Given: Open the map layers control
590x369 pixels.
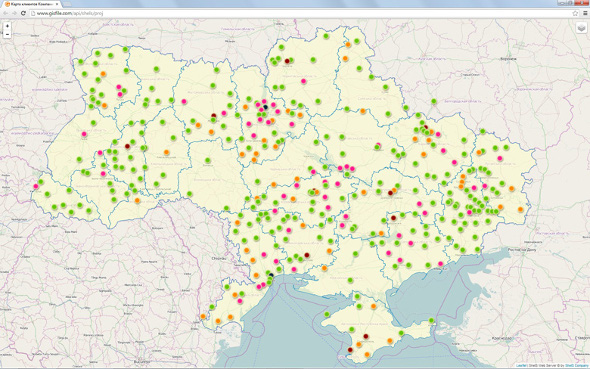Looking at the screenshot, I should pyautogui.click(x=581, y=28).
